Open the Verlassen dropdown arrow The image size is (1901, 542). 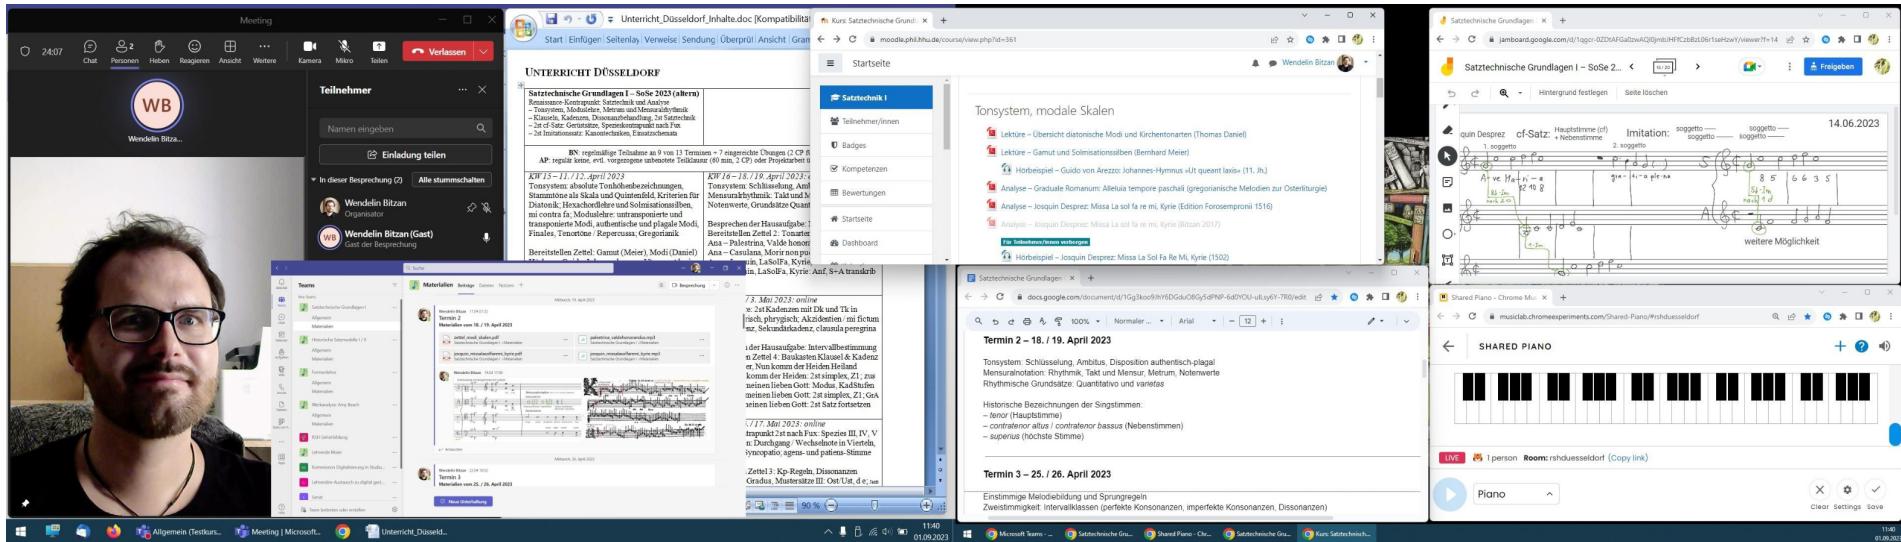tap(484, 51)
